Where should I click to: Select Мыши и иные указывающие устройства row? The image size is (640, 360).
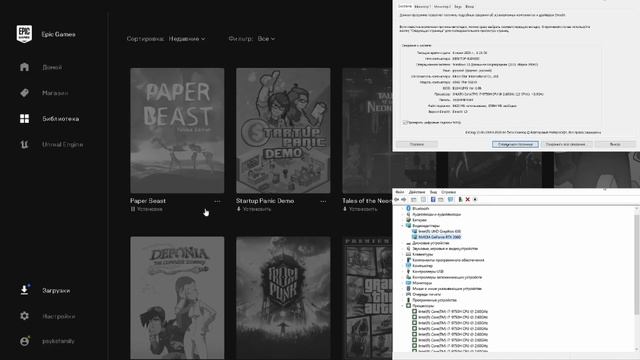(445, 289)
